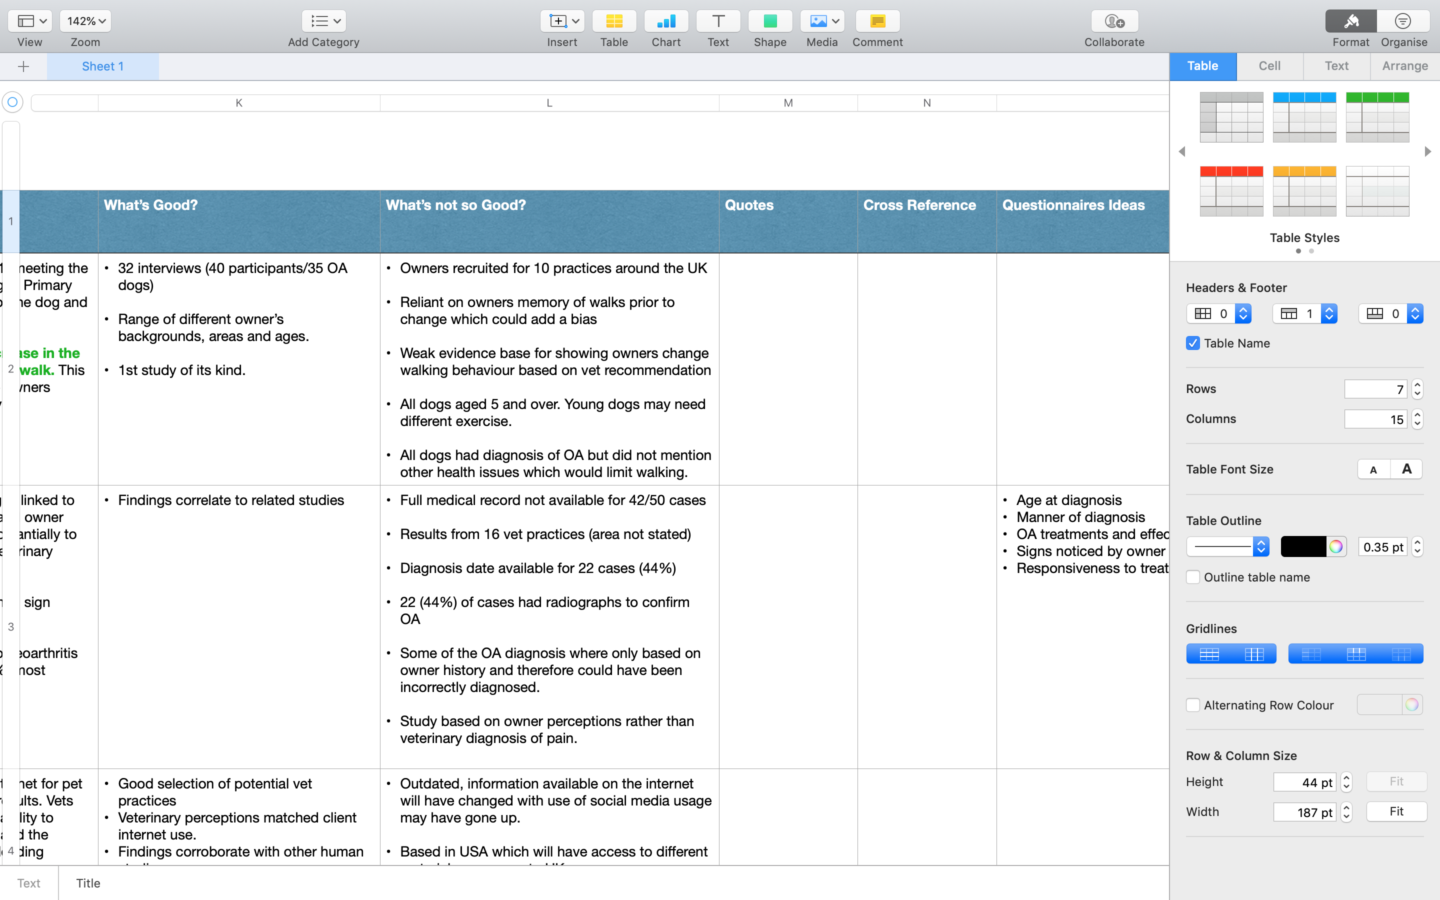Add a new Table from toolbar
1440x900 pixels.
pyautogui.click(x=614, y=21)
